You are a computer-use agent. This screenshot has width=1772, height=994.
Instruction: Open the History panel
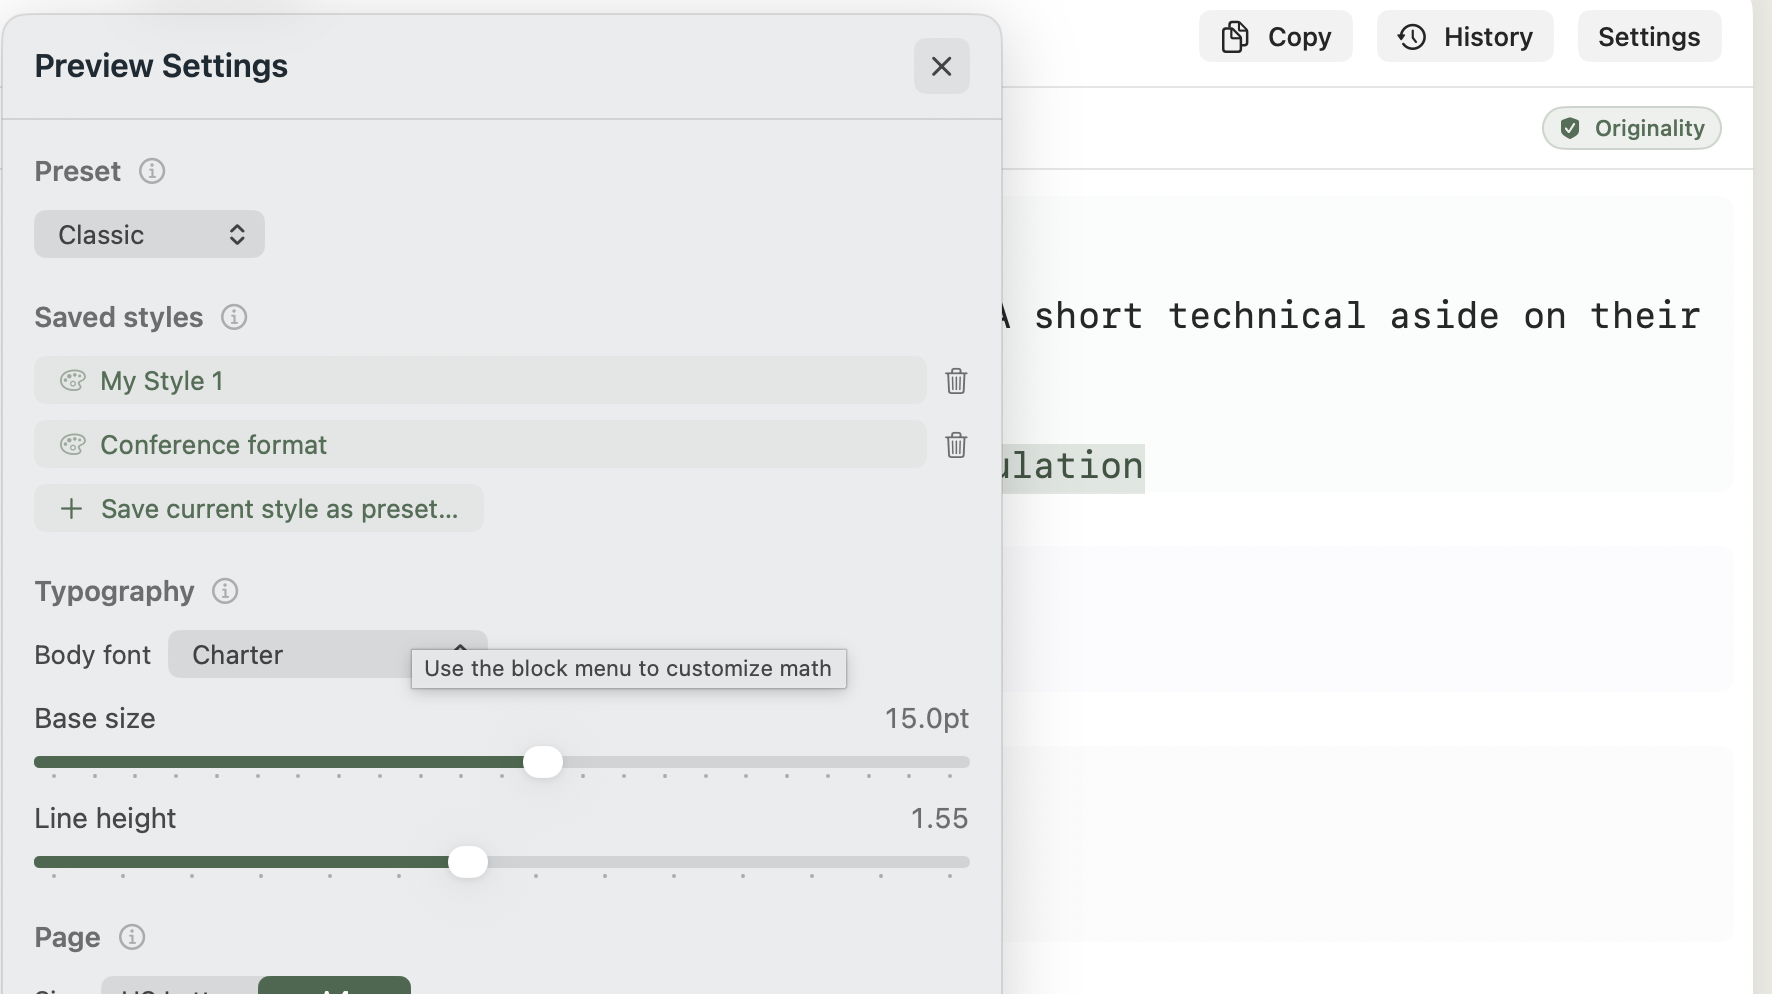coord(1465,36)
